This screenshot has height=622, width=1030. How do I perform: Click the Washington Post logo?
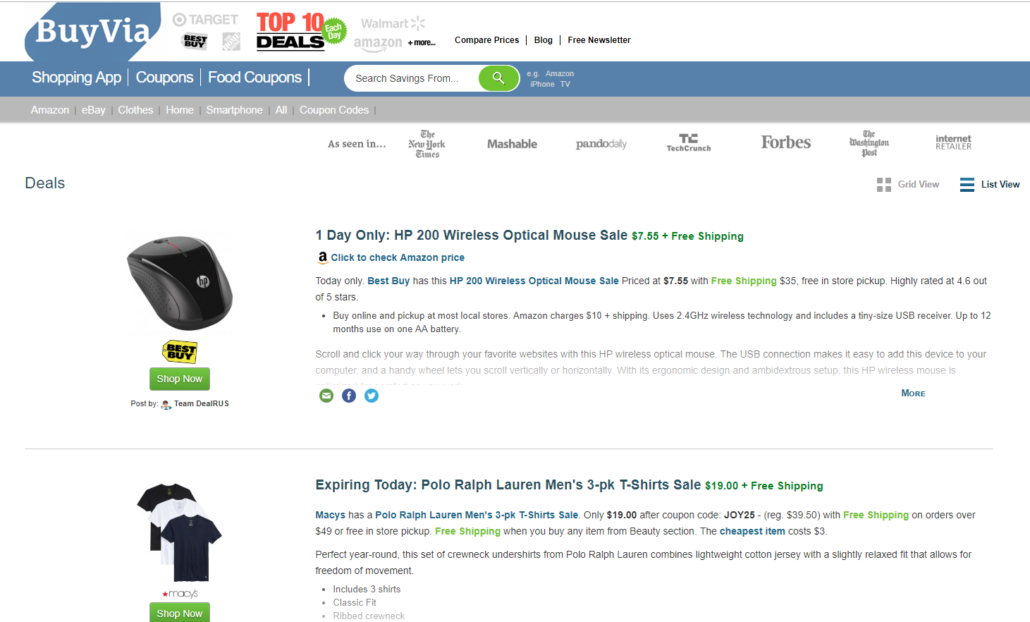(869, 143)
